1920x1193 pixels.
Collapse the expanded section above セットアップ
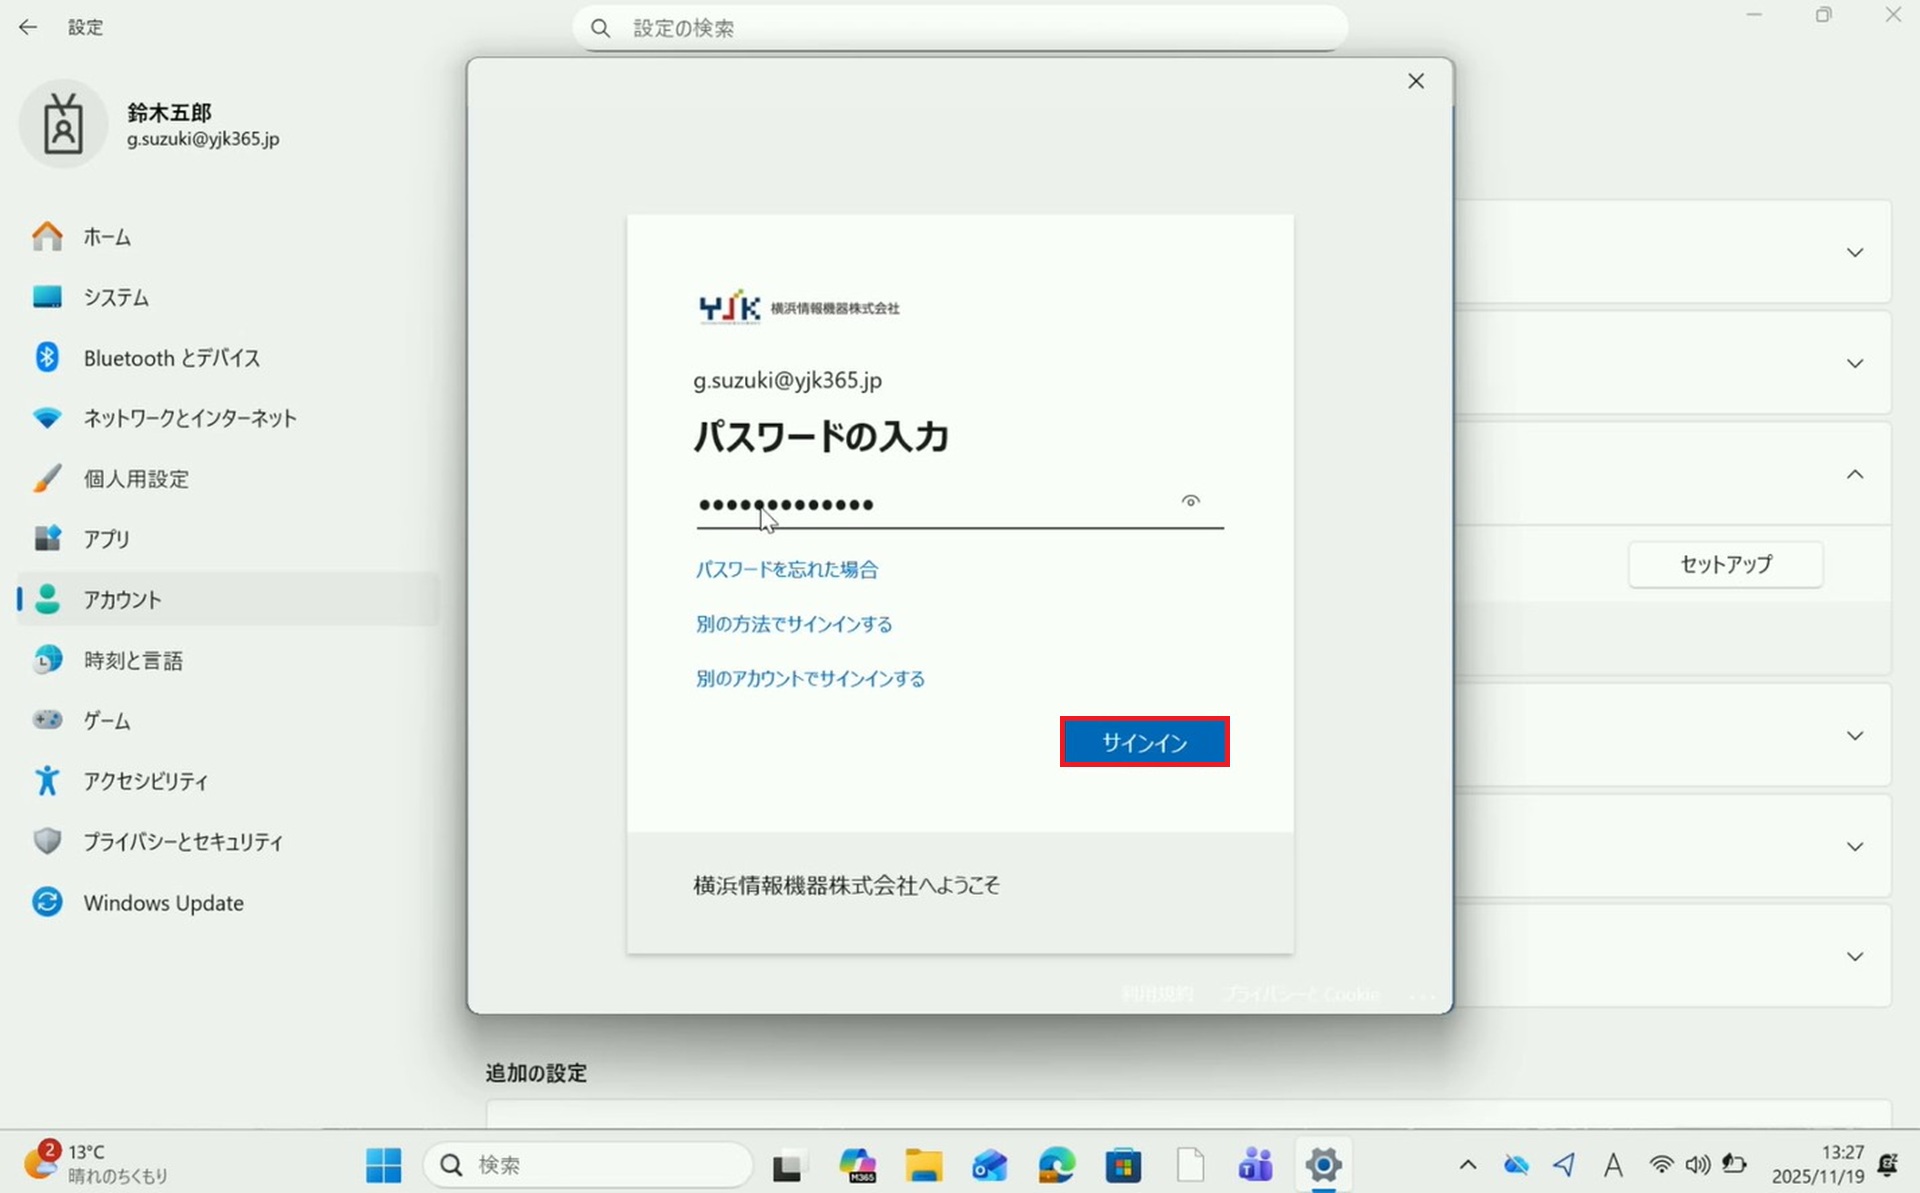click(x=1854, y=474)
